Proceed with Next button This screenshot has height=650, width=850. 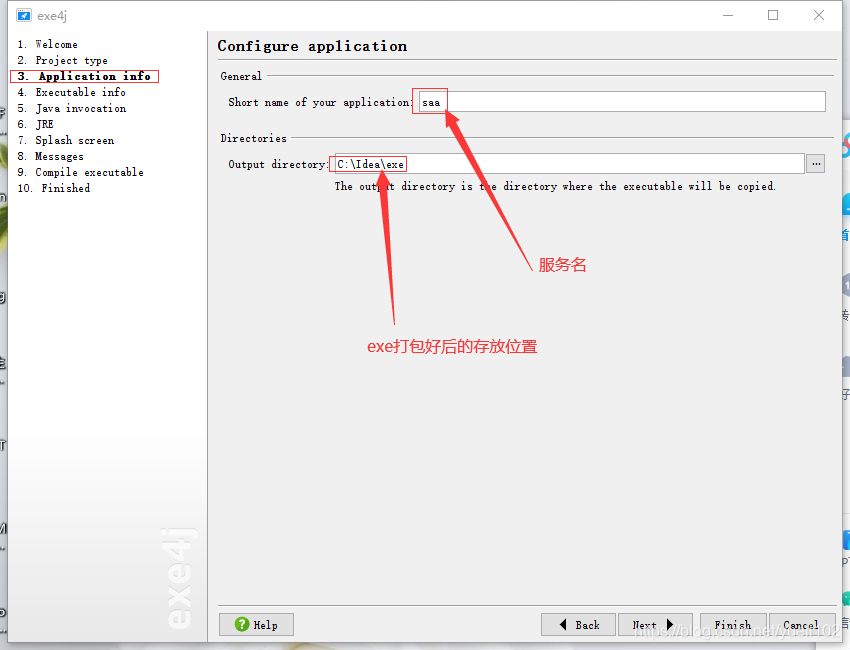coord(655,625)
